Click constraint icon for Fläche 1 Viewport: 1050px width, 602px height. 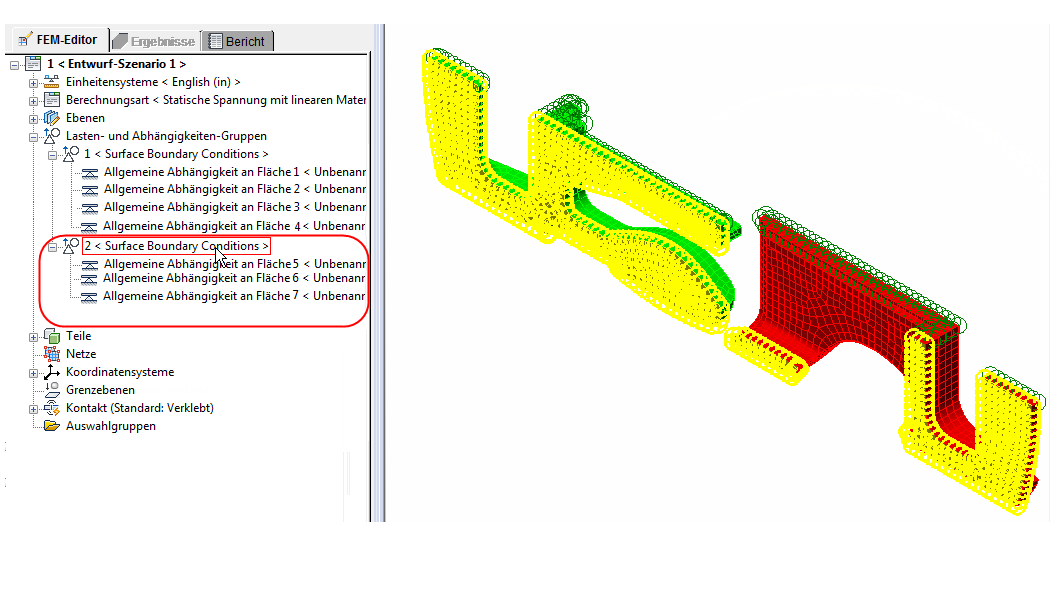coord(89,173)
